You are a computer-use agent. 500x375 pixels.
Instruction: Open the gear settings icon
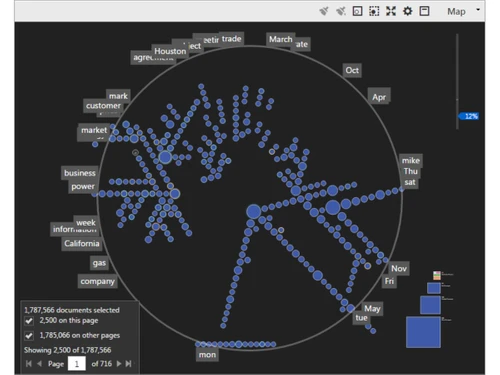pos(407,11)
